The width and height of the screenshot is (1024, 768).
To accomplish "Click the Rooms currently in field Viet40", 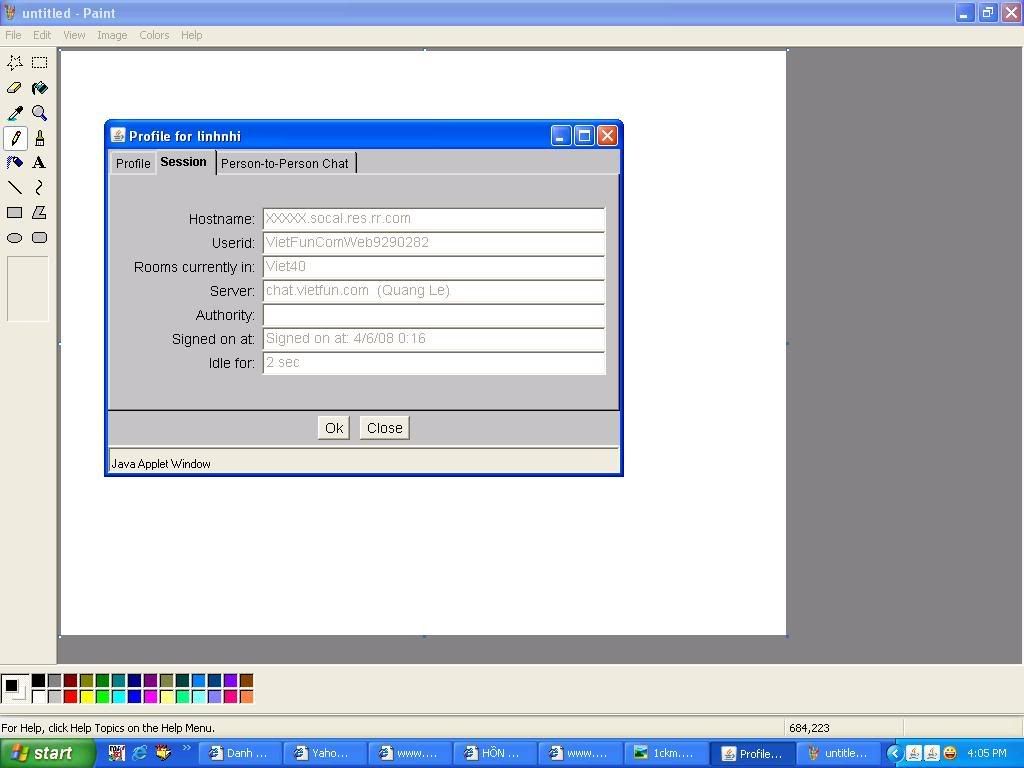I will coord(434,267).
